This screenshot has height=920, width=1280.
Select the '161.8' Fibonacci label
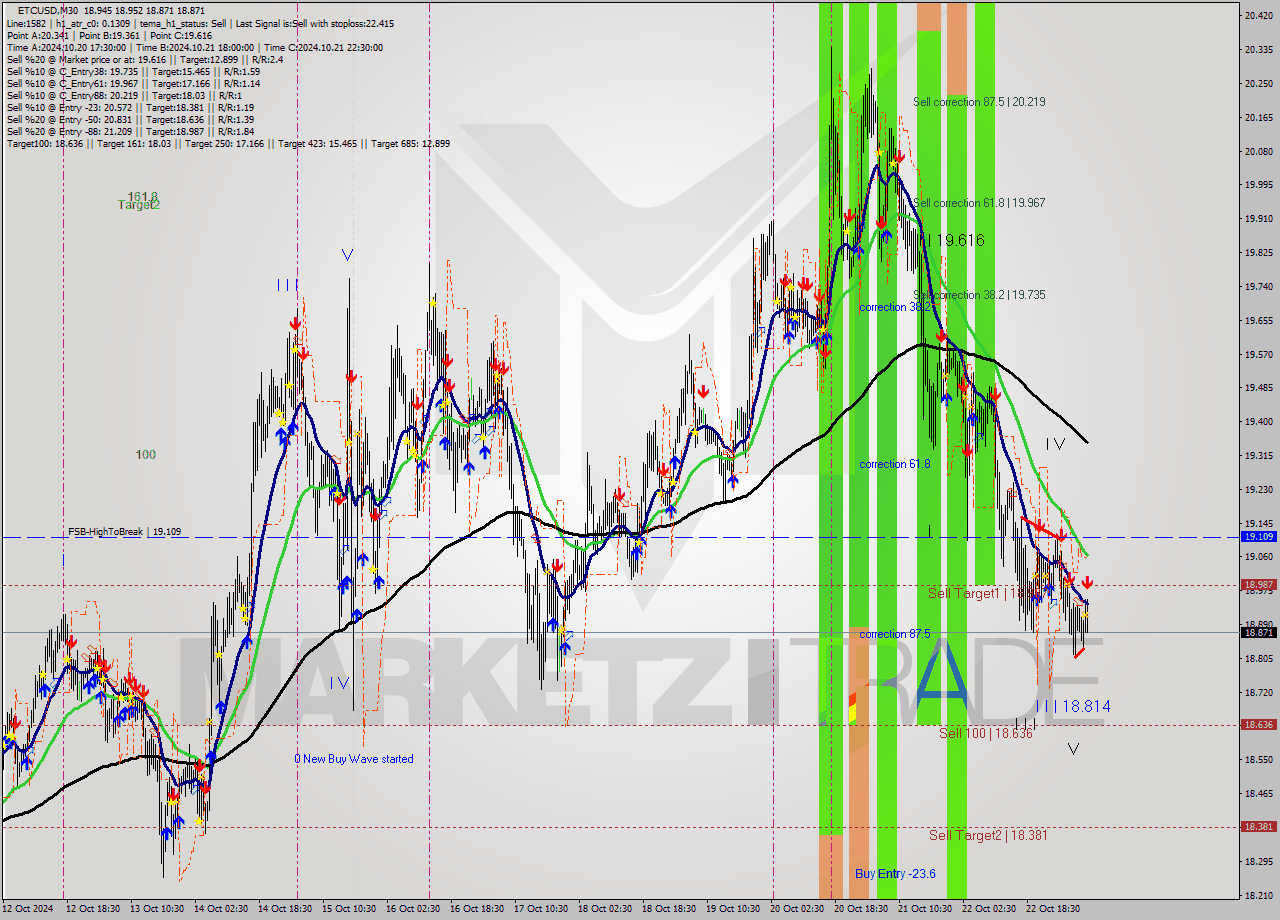pyautogui.click(x=142, y=196)
